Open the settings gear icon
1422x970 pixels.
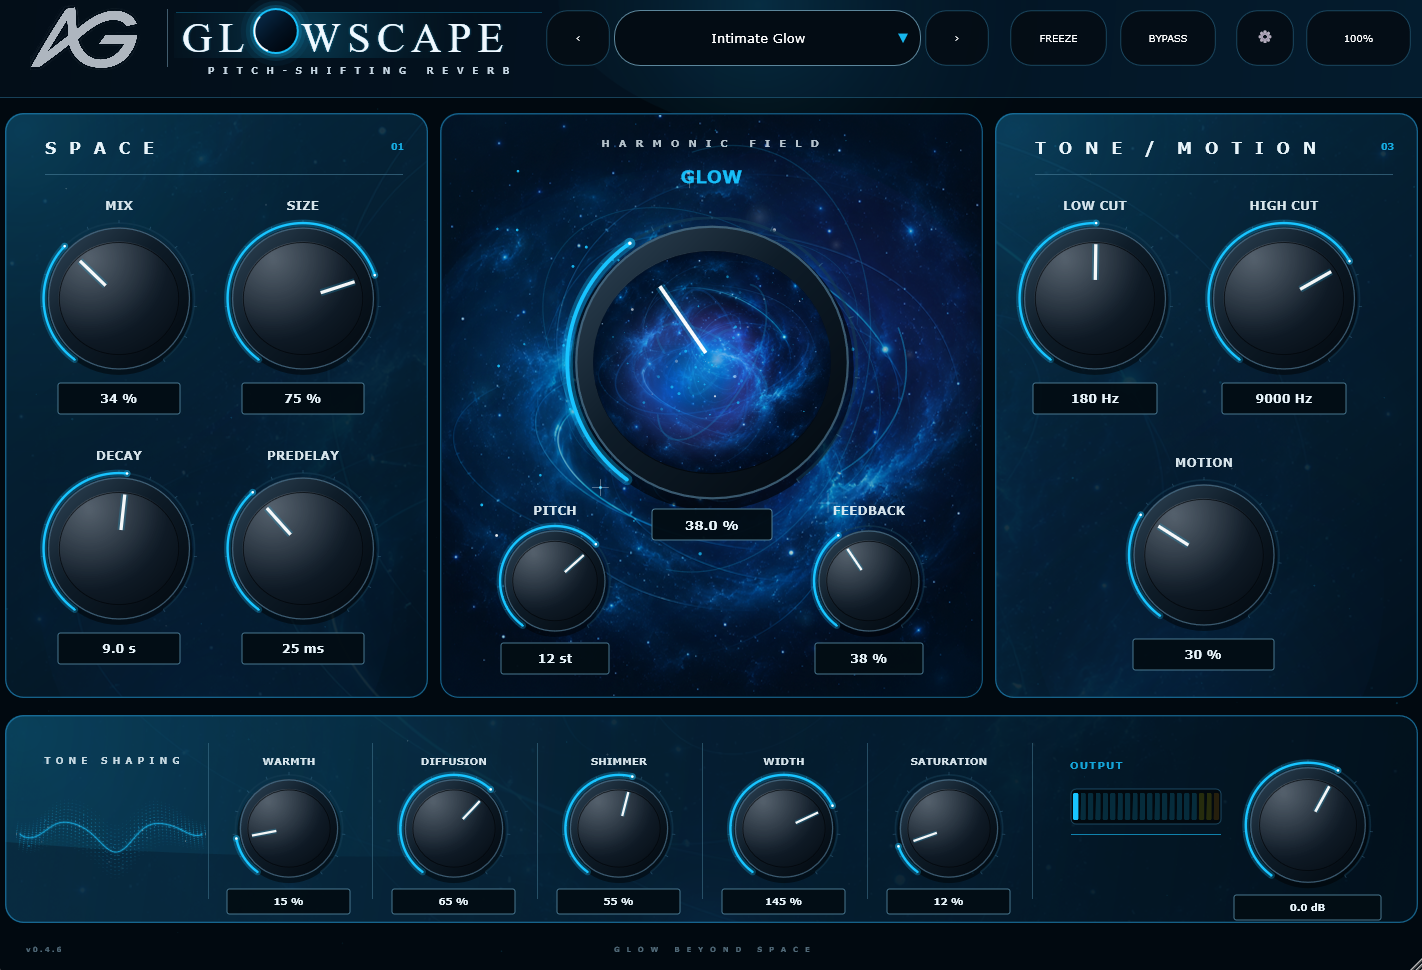pyautogui.click(x=1264, y=38)
